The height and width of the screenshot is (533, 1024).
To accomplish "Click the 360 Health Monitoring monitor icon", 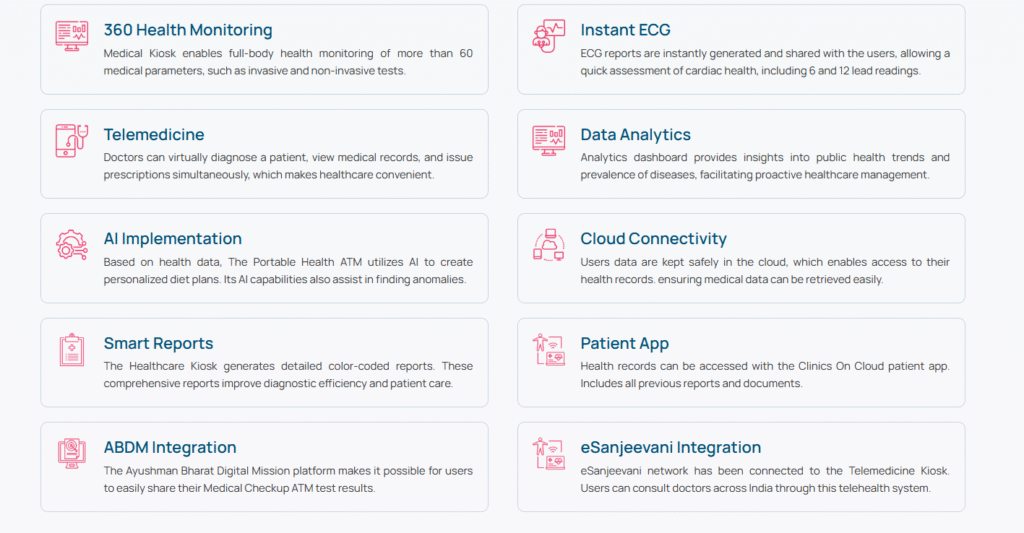I will point(71,35).
